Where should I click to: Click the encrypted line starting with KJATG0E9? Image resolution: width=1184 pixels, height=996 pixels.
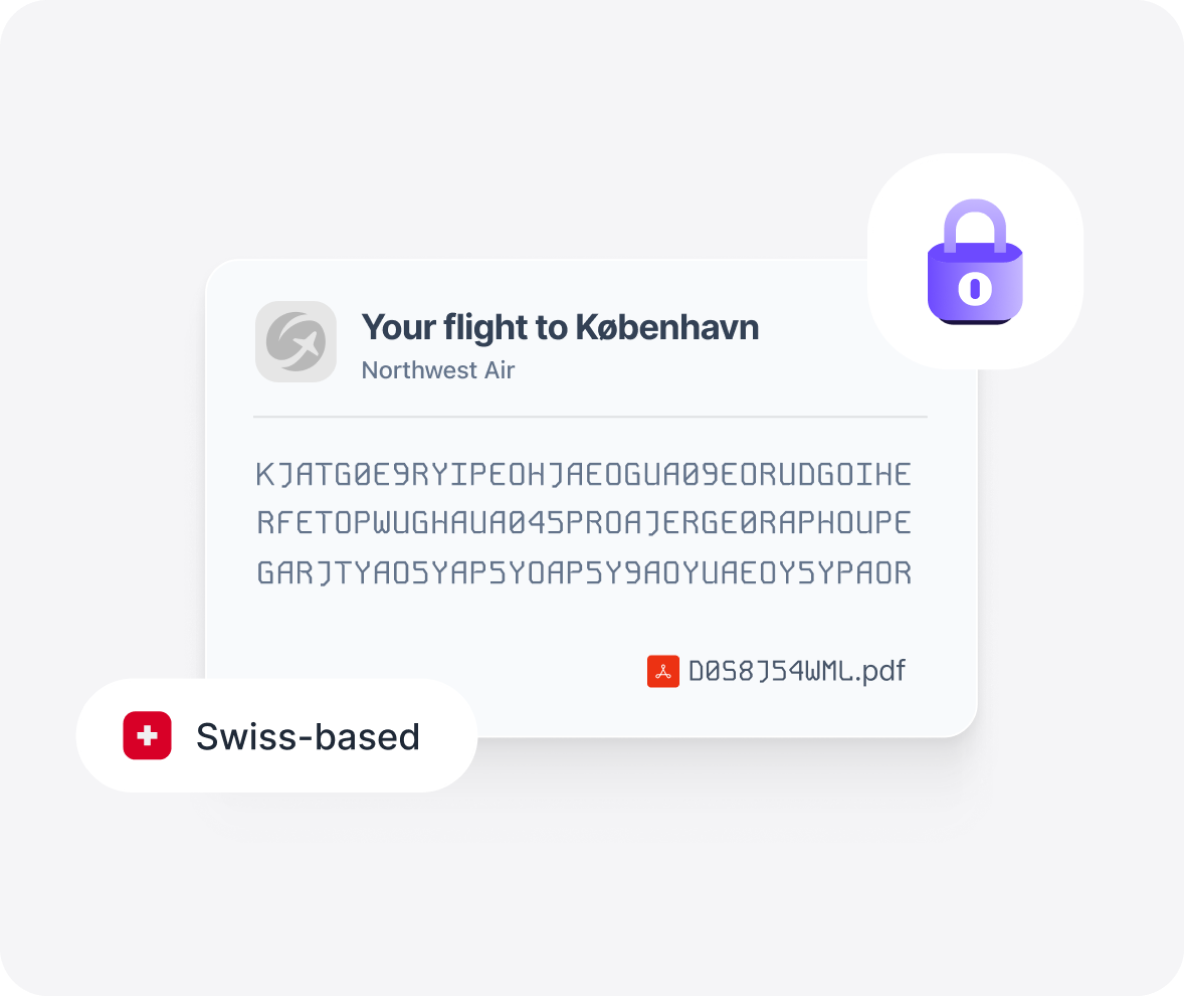point(584,474)
